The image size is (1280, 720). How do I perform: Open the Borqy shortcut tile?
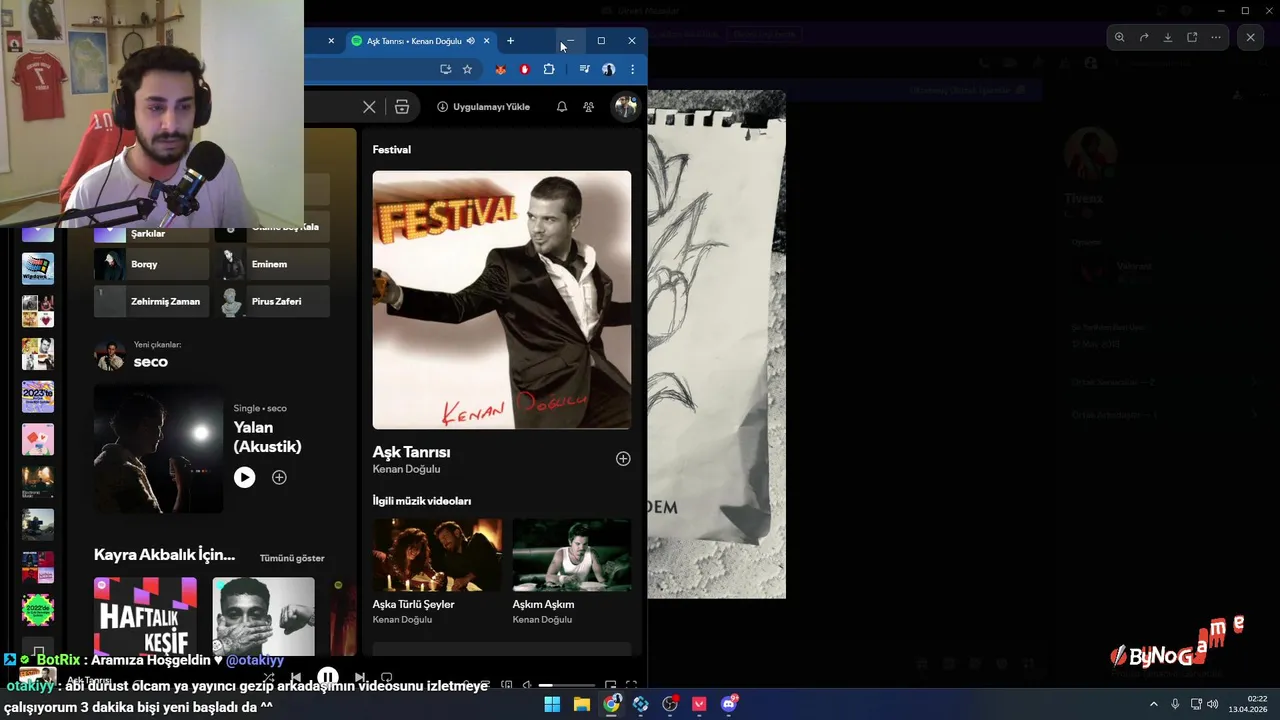(152, 264)
